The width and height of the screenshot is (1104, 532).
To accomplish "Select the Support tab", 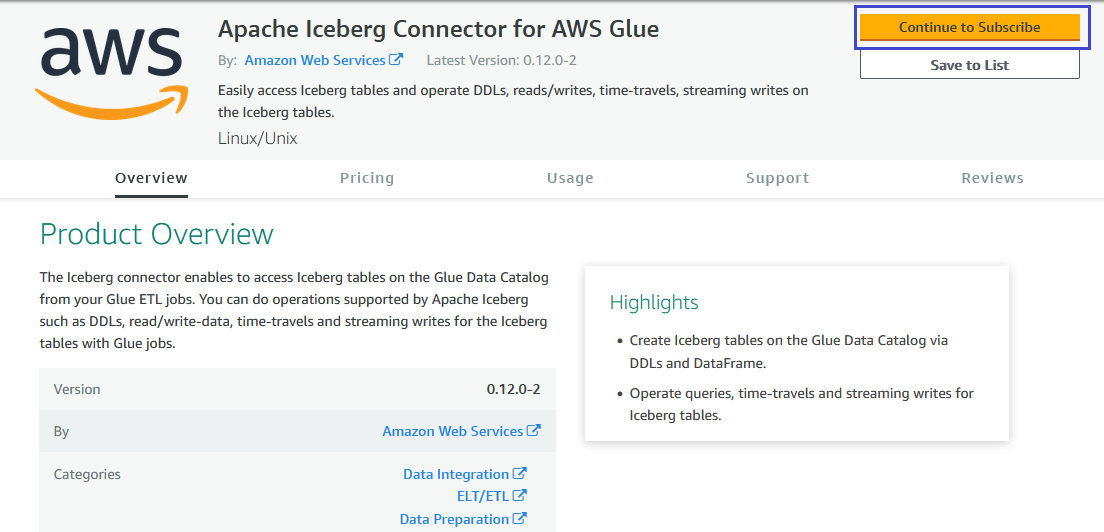I will (777, 178).
